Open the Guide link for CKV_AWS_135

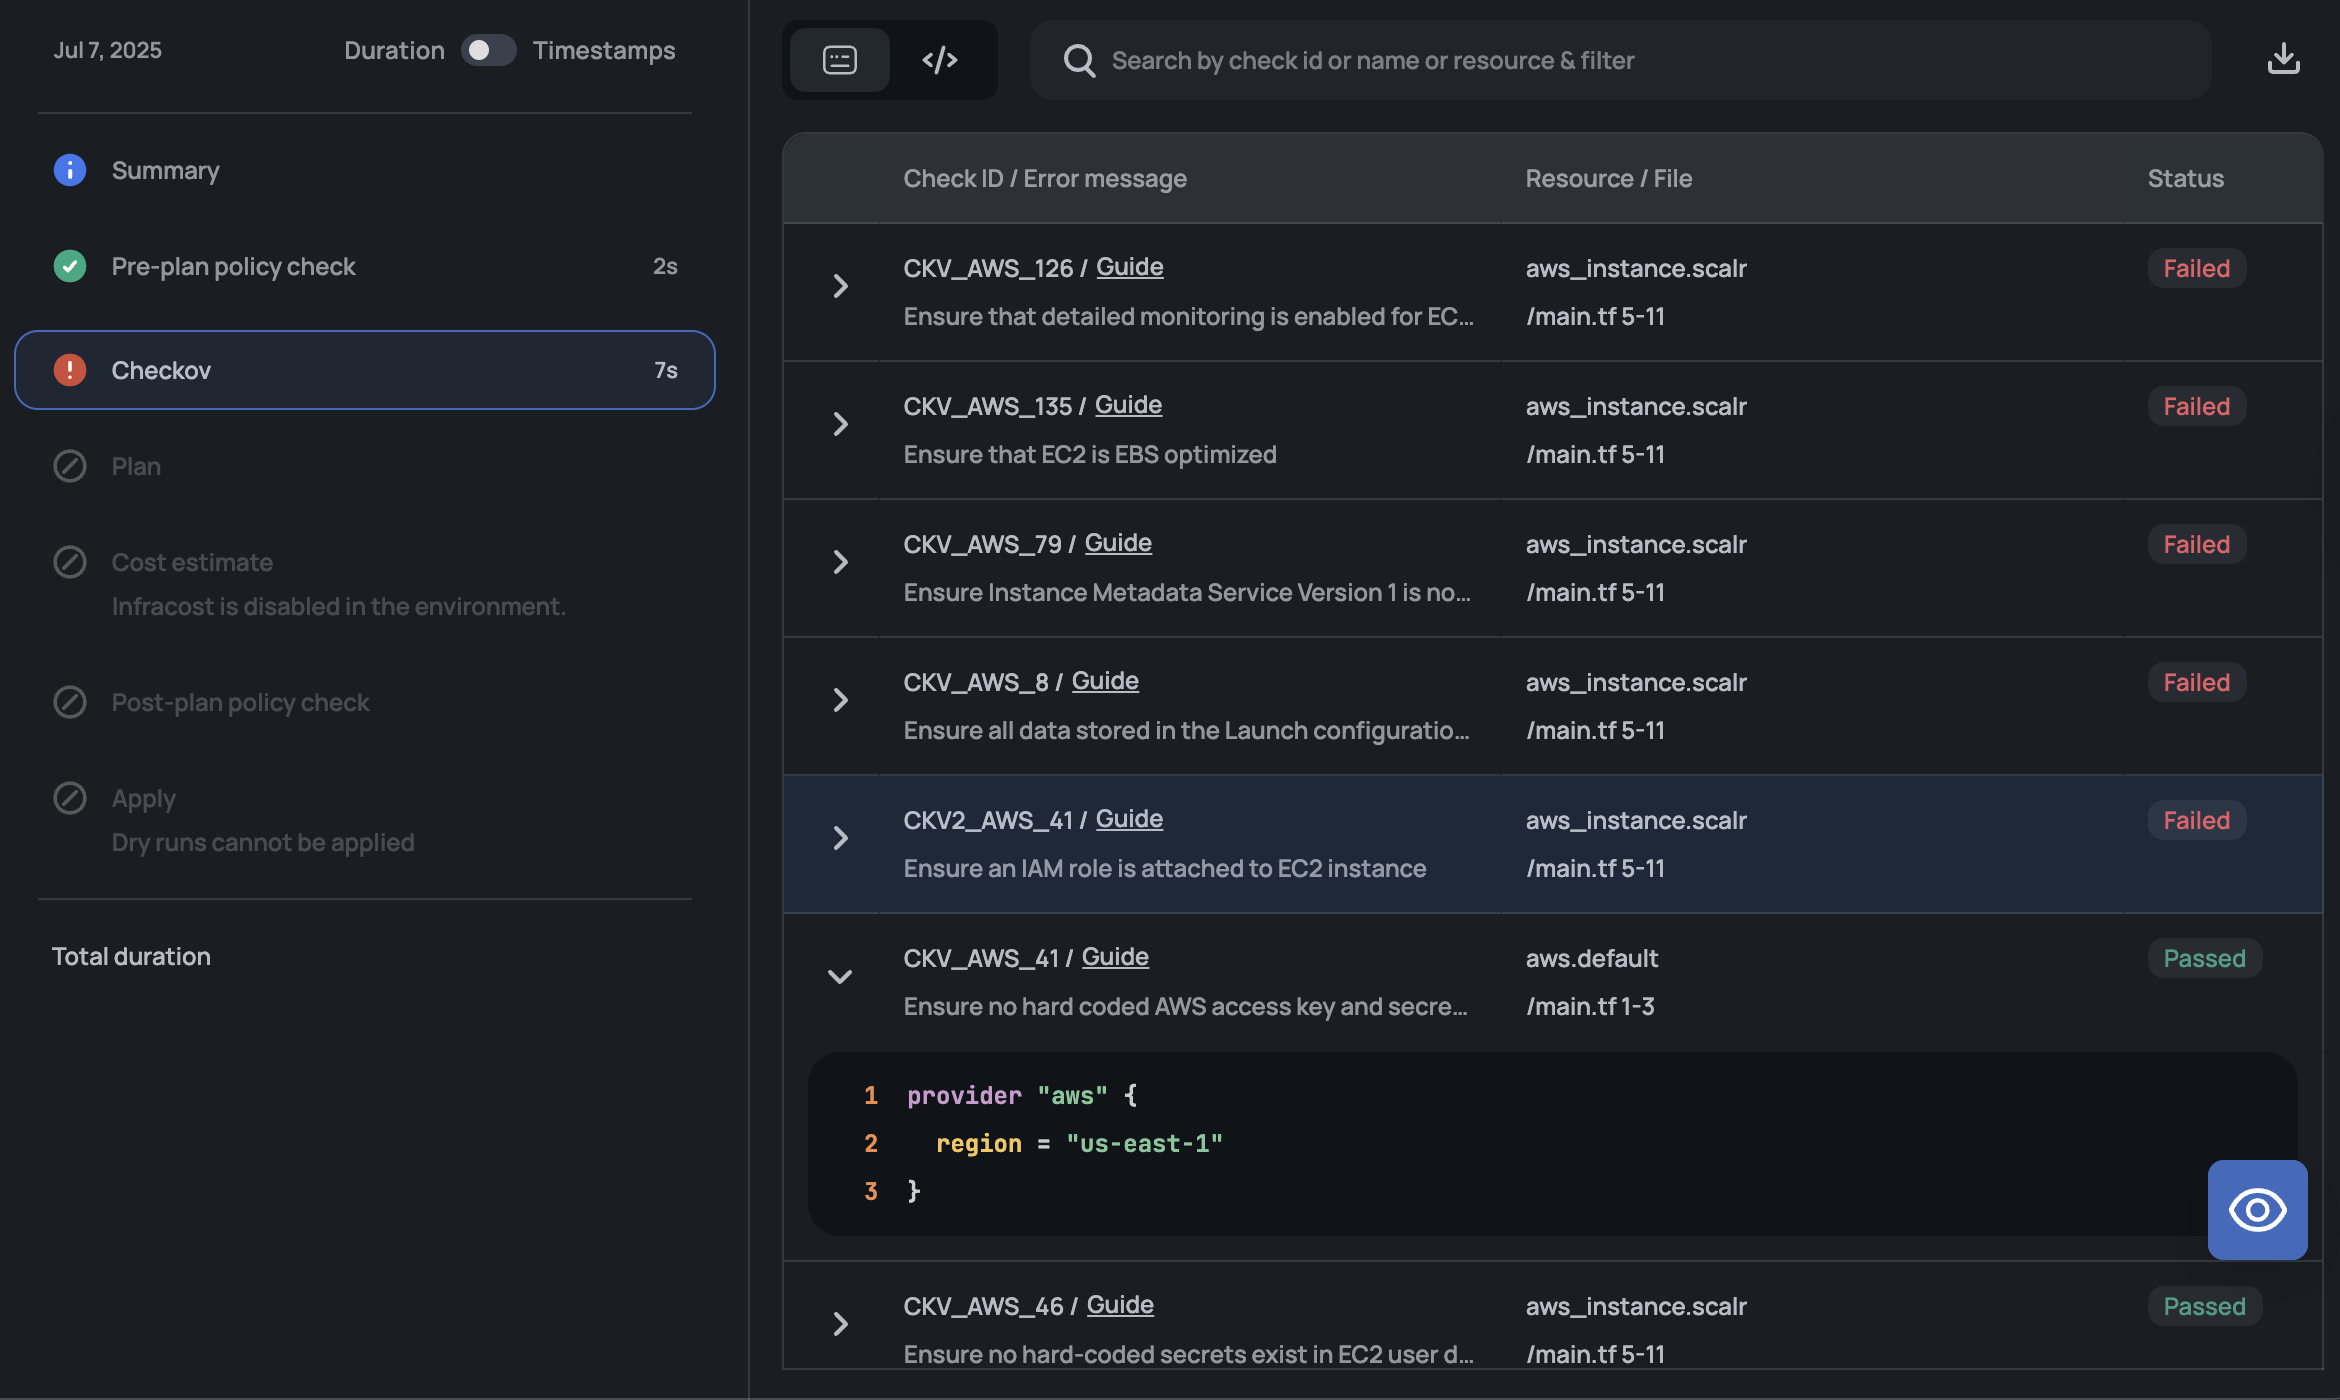click(x=1128, y=405)
